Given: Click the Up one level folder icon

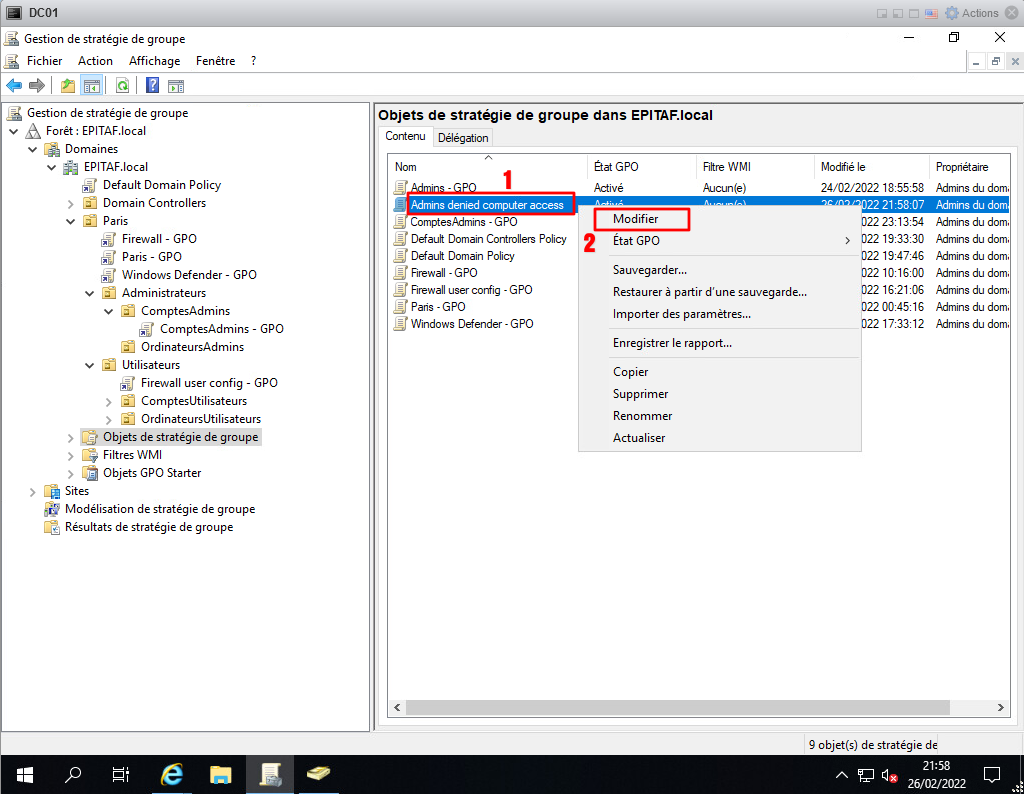Looking at the screenshot, I should click(68, 86).
